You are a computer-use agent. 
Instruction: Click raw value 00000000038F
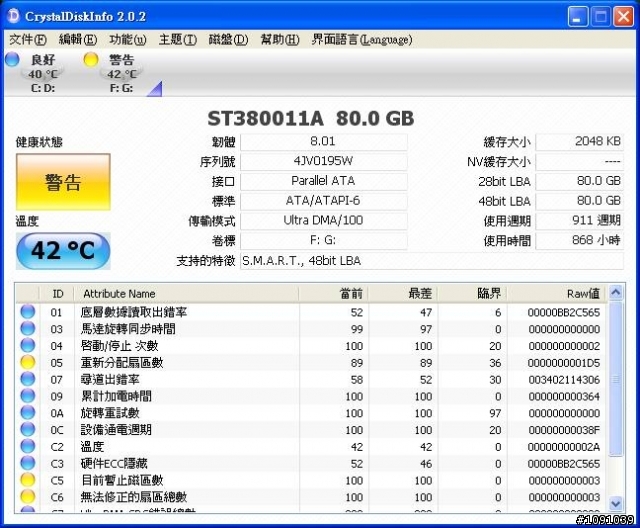[564, 430]
